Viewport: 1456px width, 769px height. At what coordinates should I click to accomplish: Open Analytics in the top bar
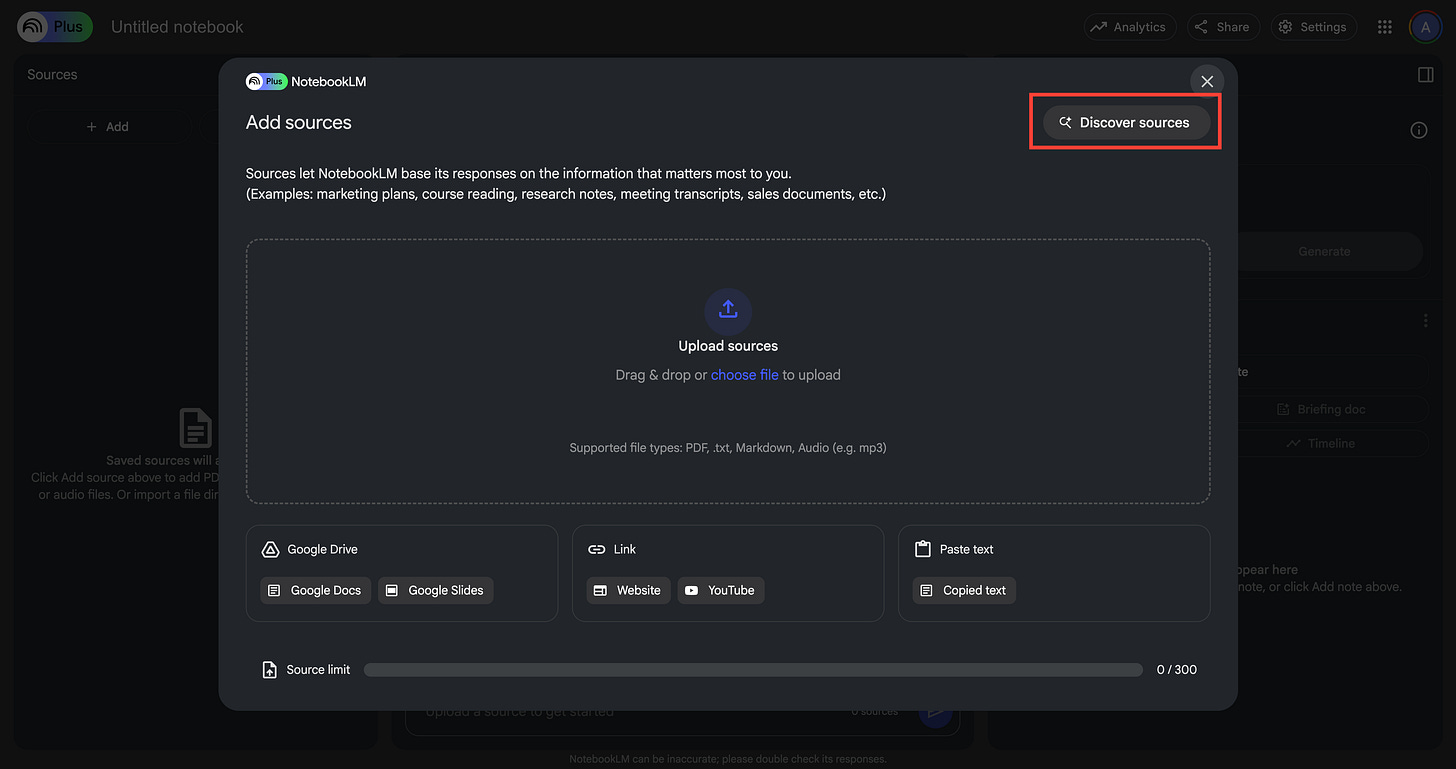pyautogui.click(x=1130, y=27)
